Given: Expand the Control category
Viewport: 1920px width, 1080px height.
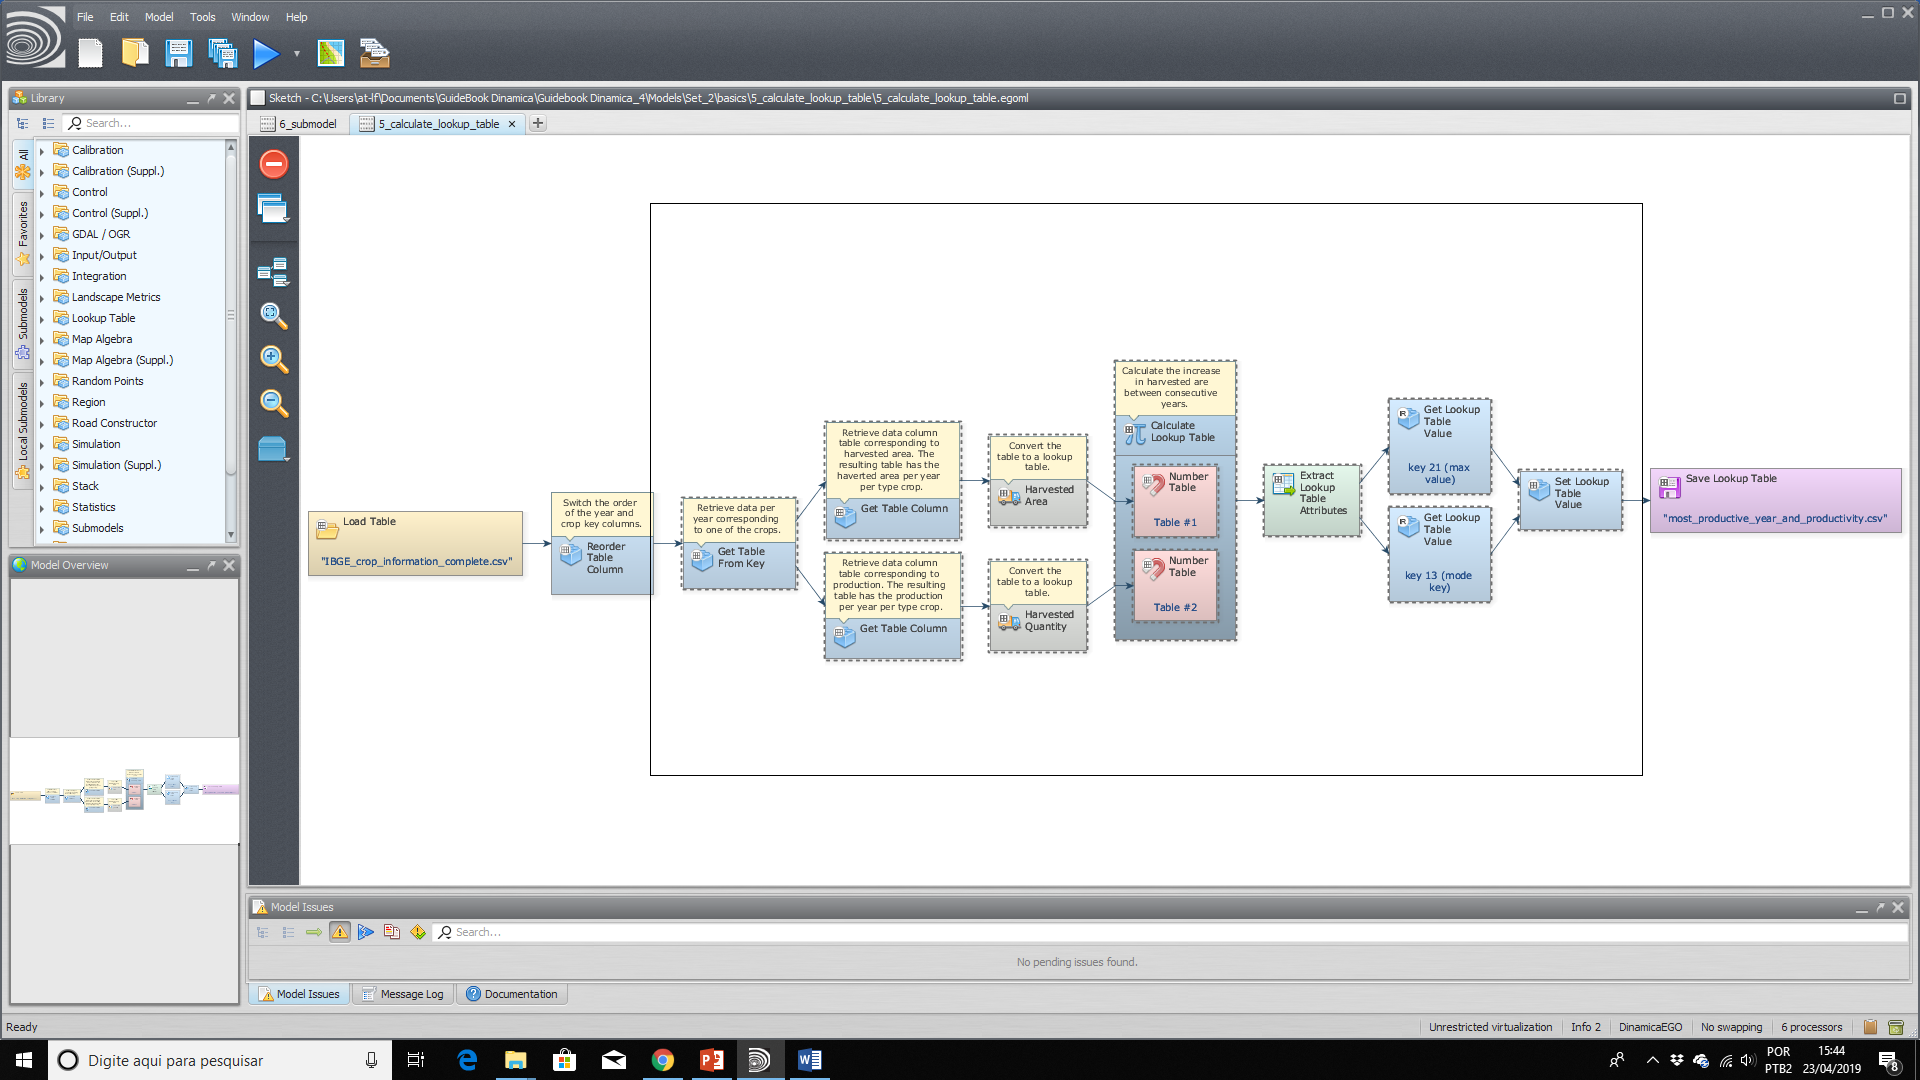Looking at the screenshot, I should 42,193.
